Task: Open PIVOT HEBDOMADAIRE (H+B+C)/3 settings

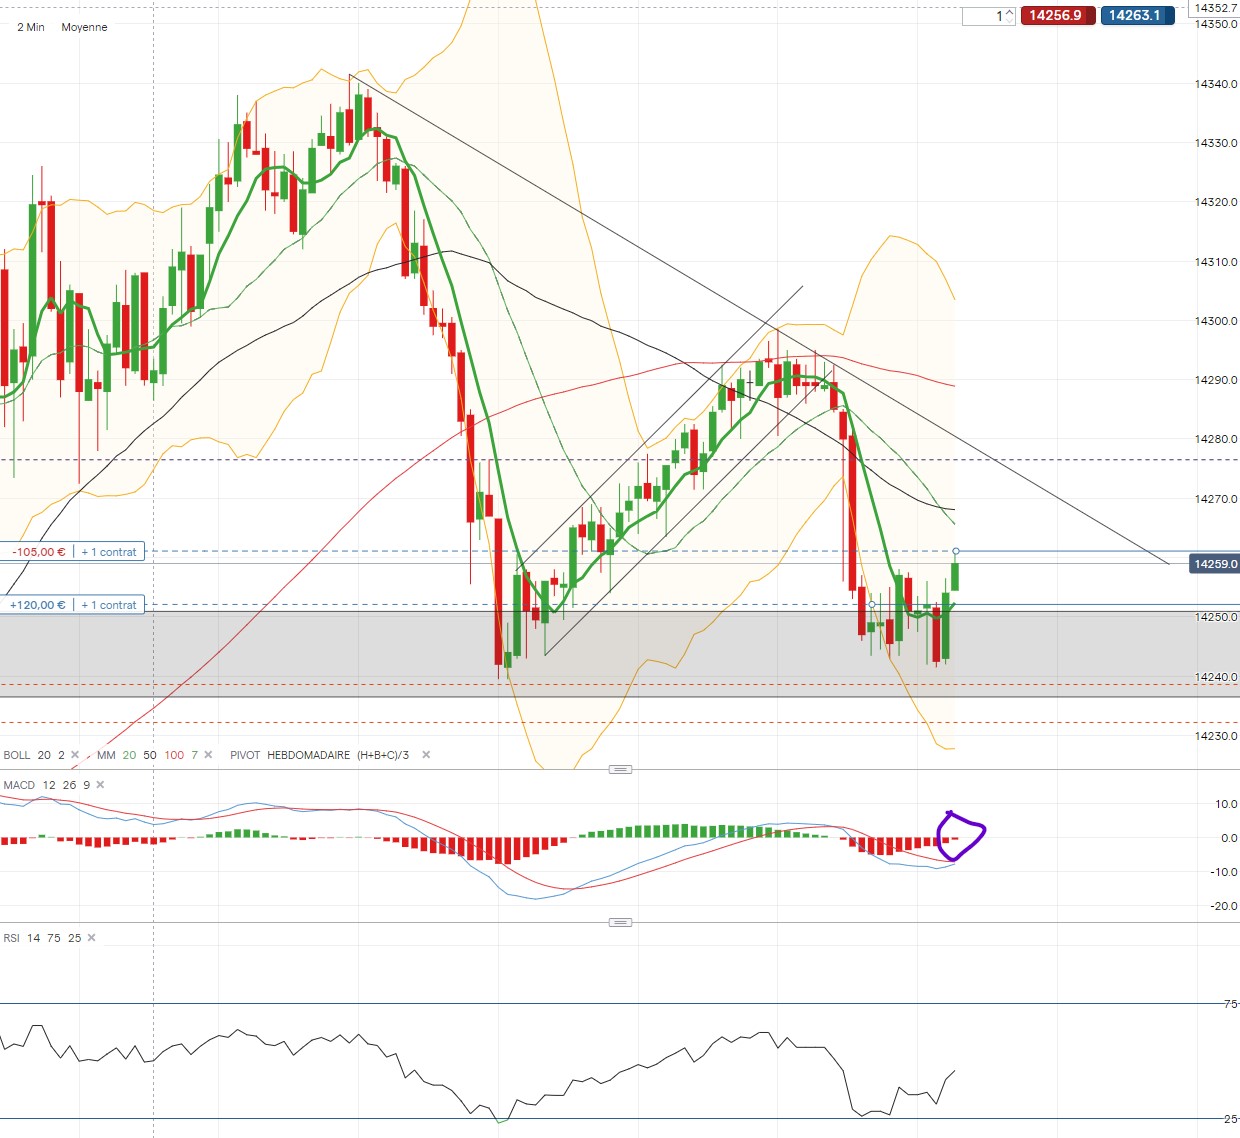Action: (319, 755)
